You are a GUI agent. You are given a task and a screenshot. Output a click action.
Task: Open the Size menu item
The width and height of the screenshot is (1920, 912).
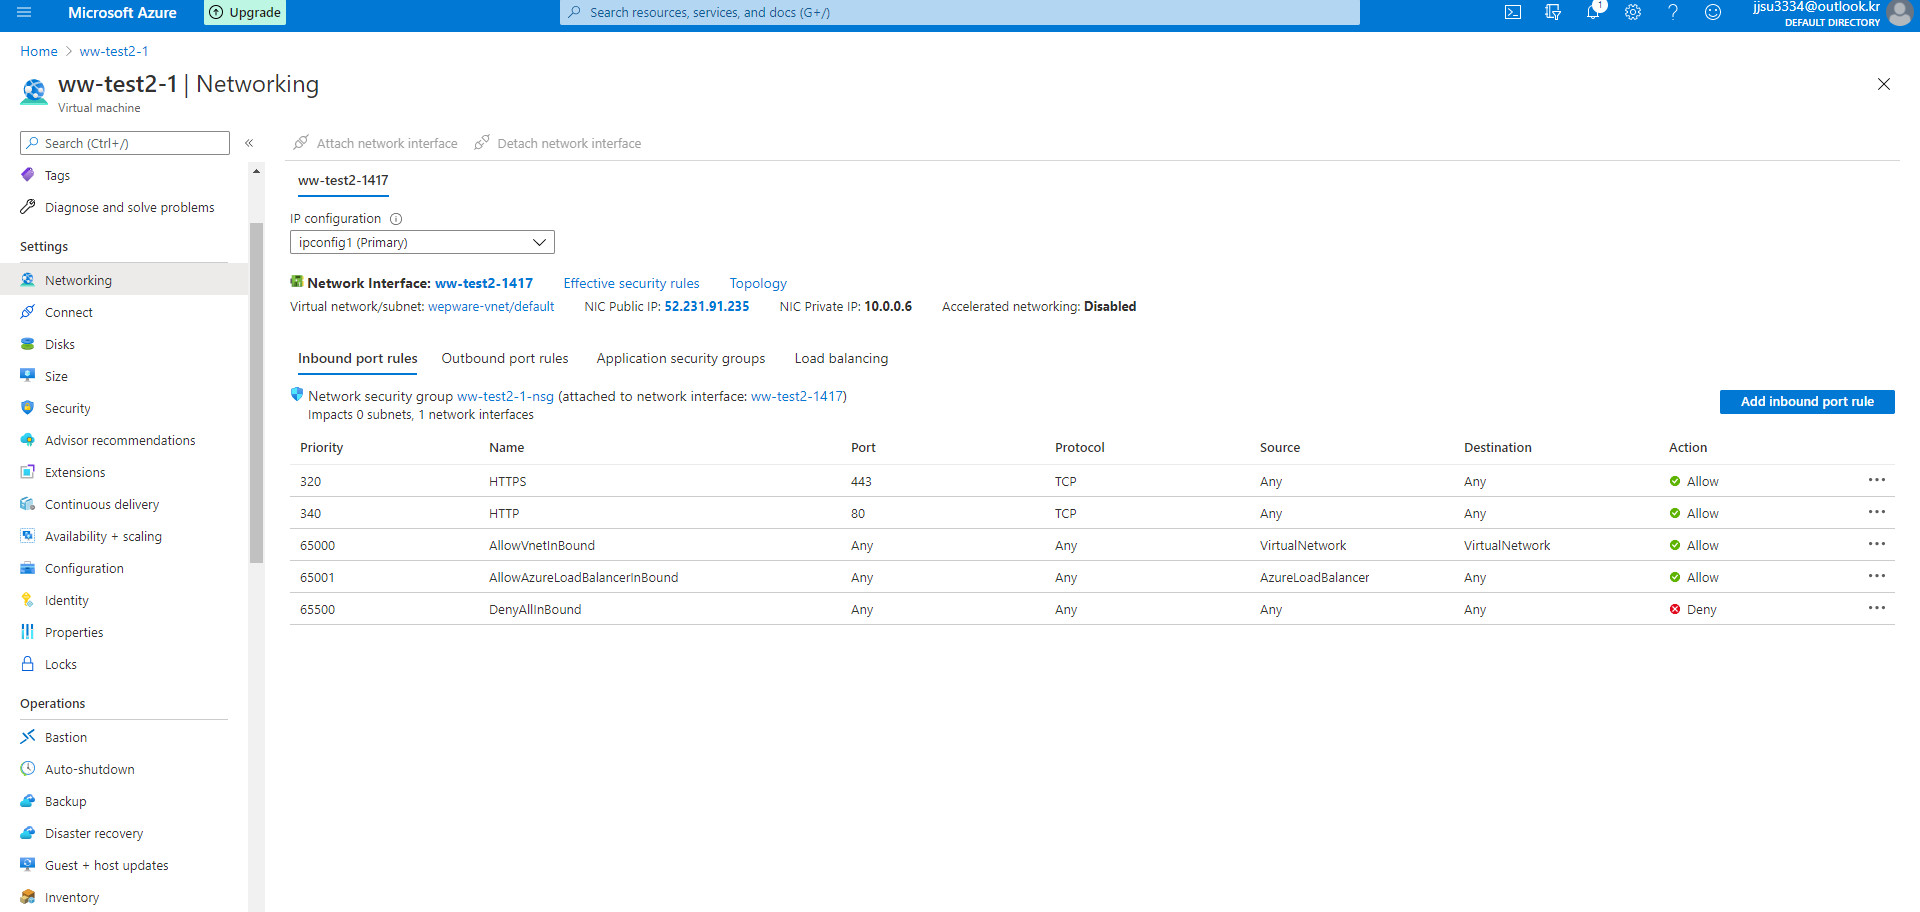(x=56, y=376)
